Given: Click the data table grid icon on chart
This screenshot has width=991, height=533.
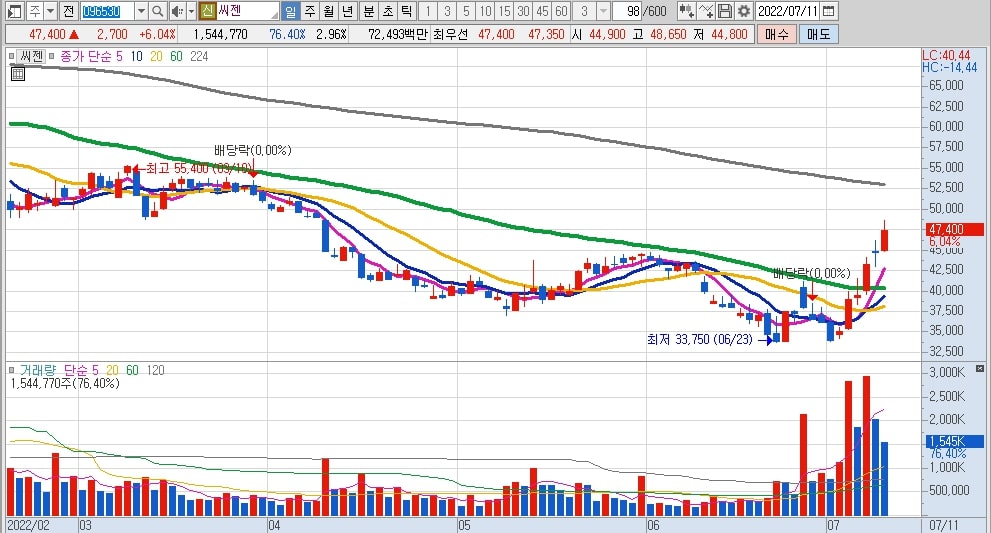Looking at the screenshot, I should point(18,74).
